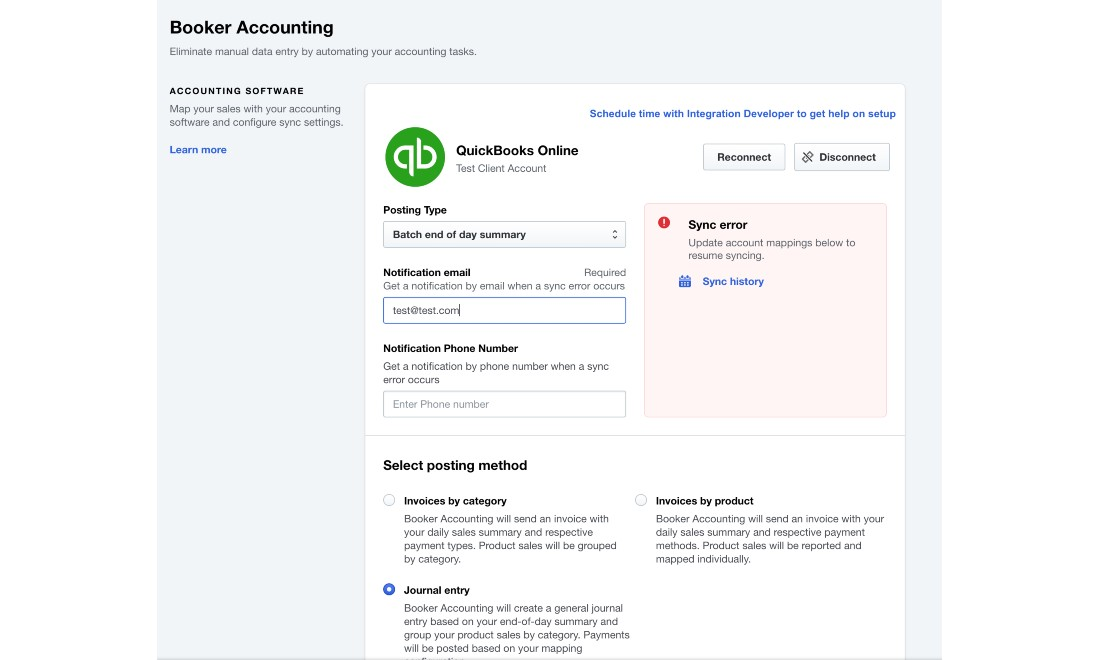Open the Schedule time with Integration Developer link
Screen dimensions: 1100x660
pyautogui.click(x=742, y=114)
